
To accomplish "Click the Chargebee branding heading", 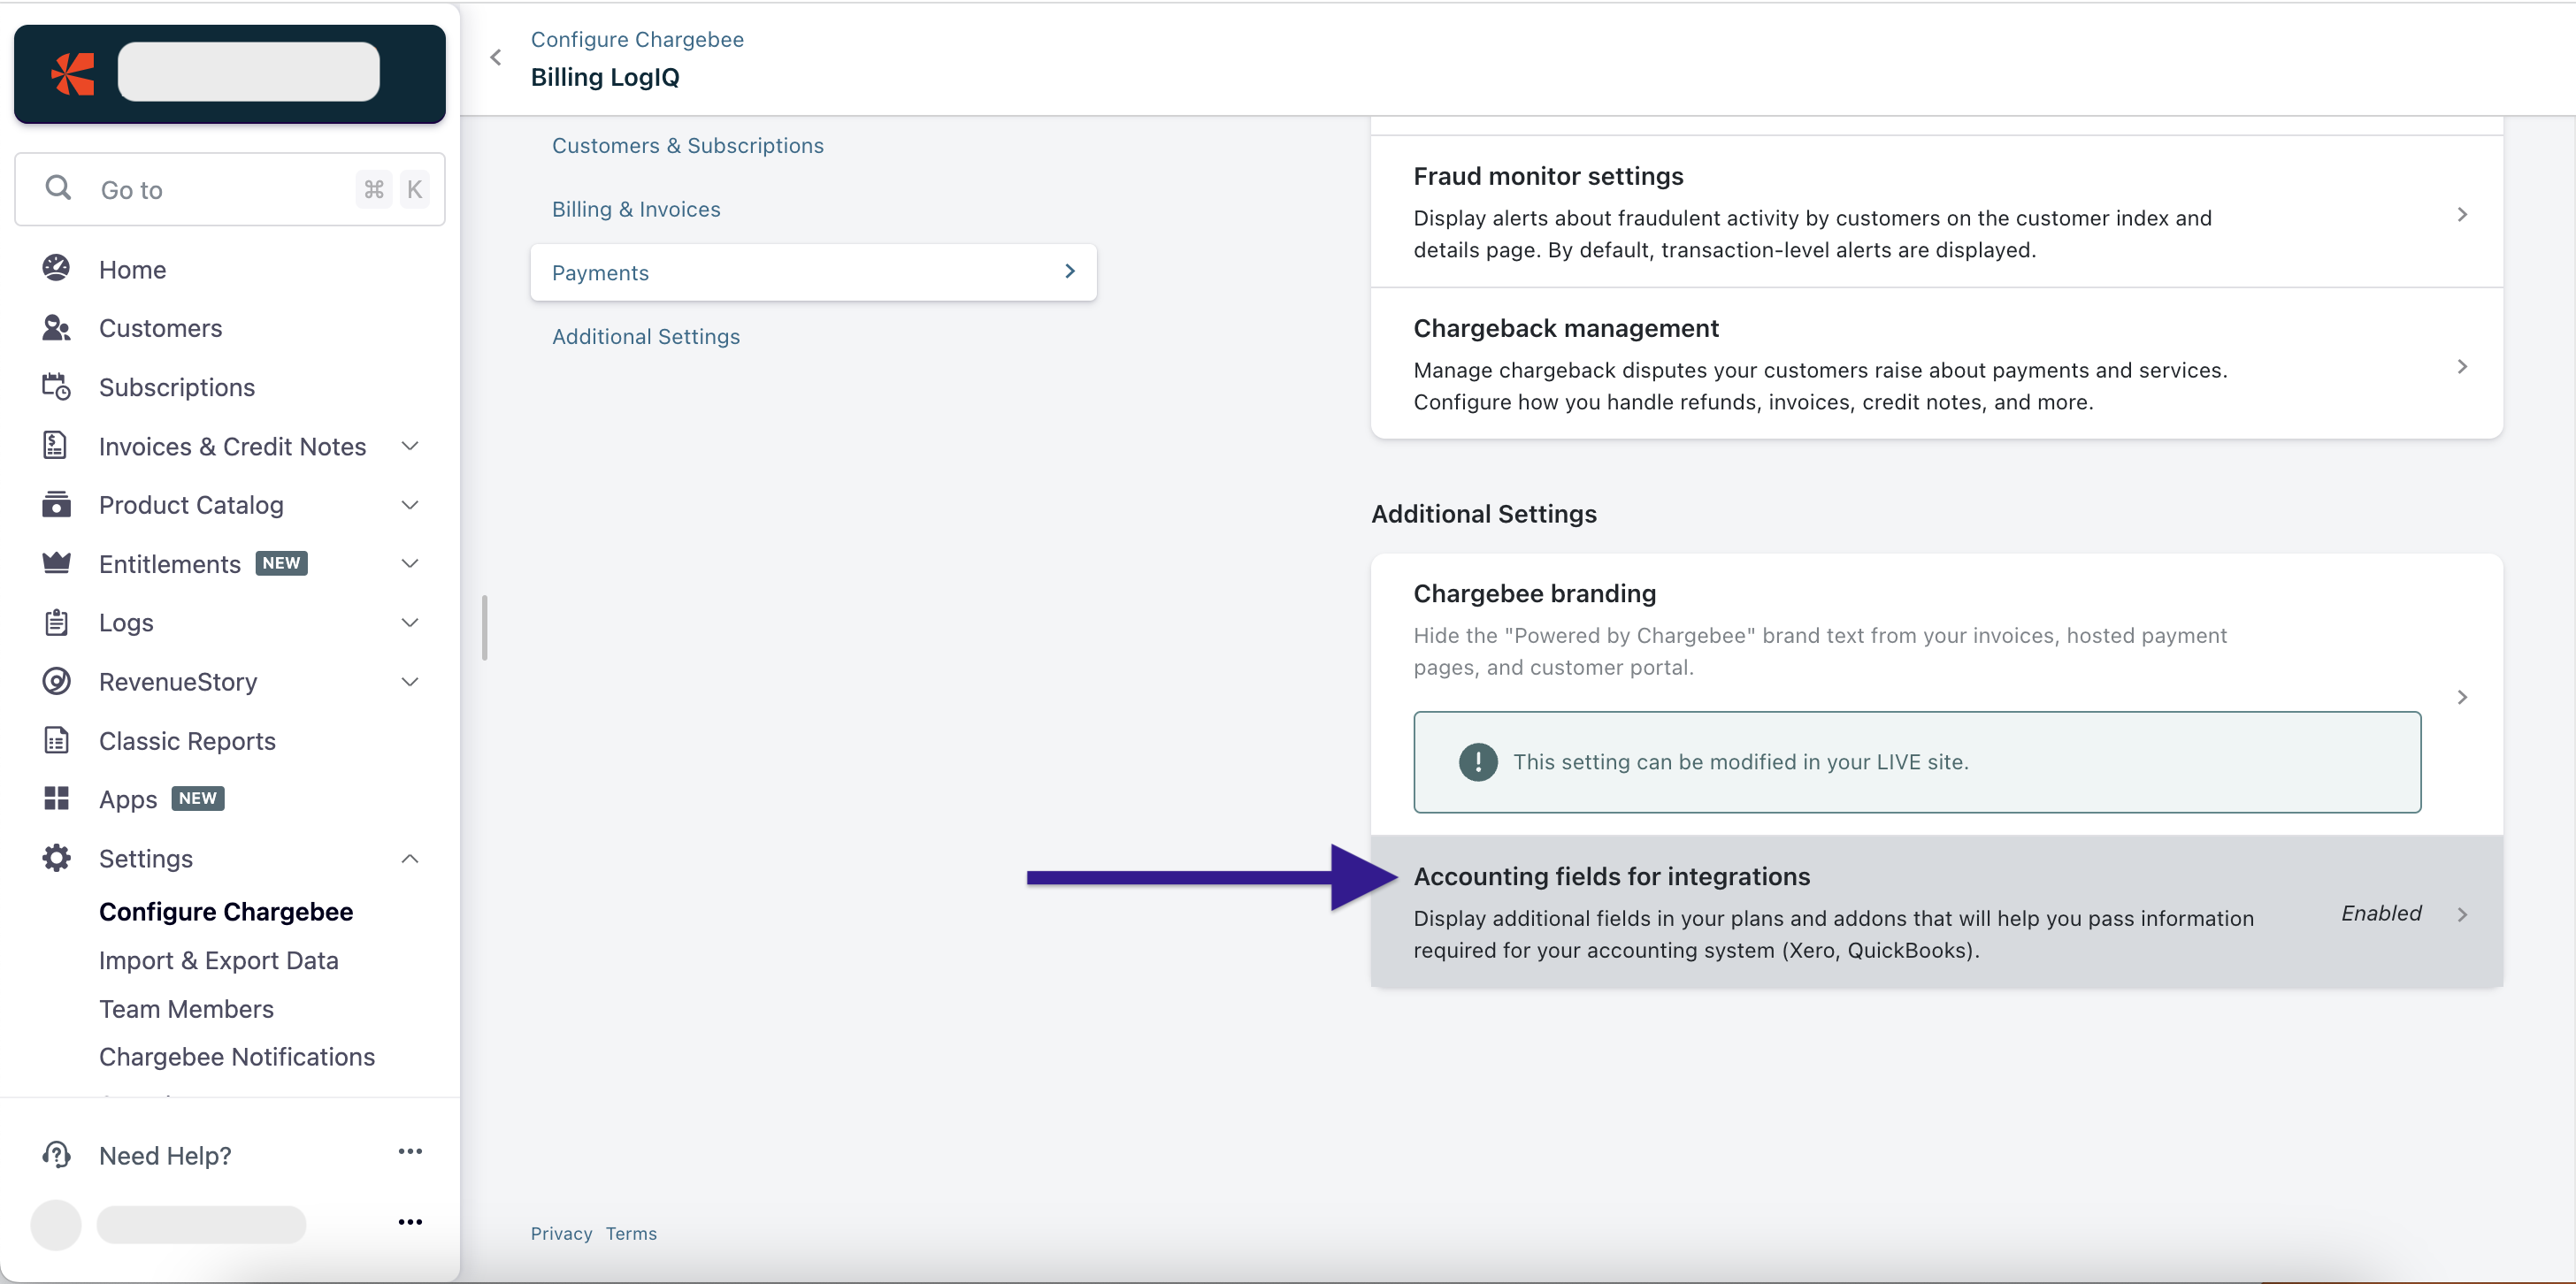I will coord(1534,593).
